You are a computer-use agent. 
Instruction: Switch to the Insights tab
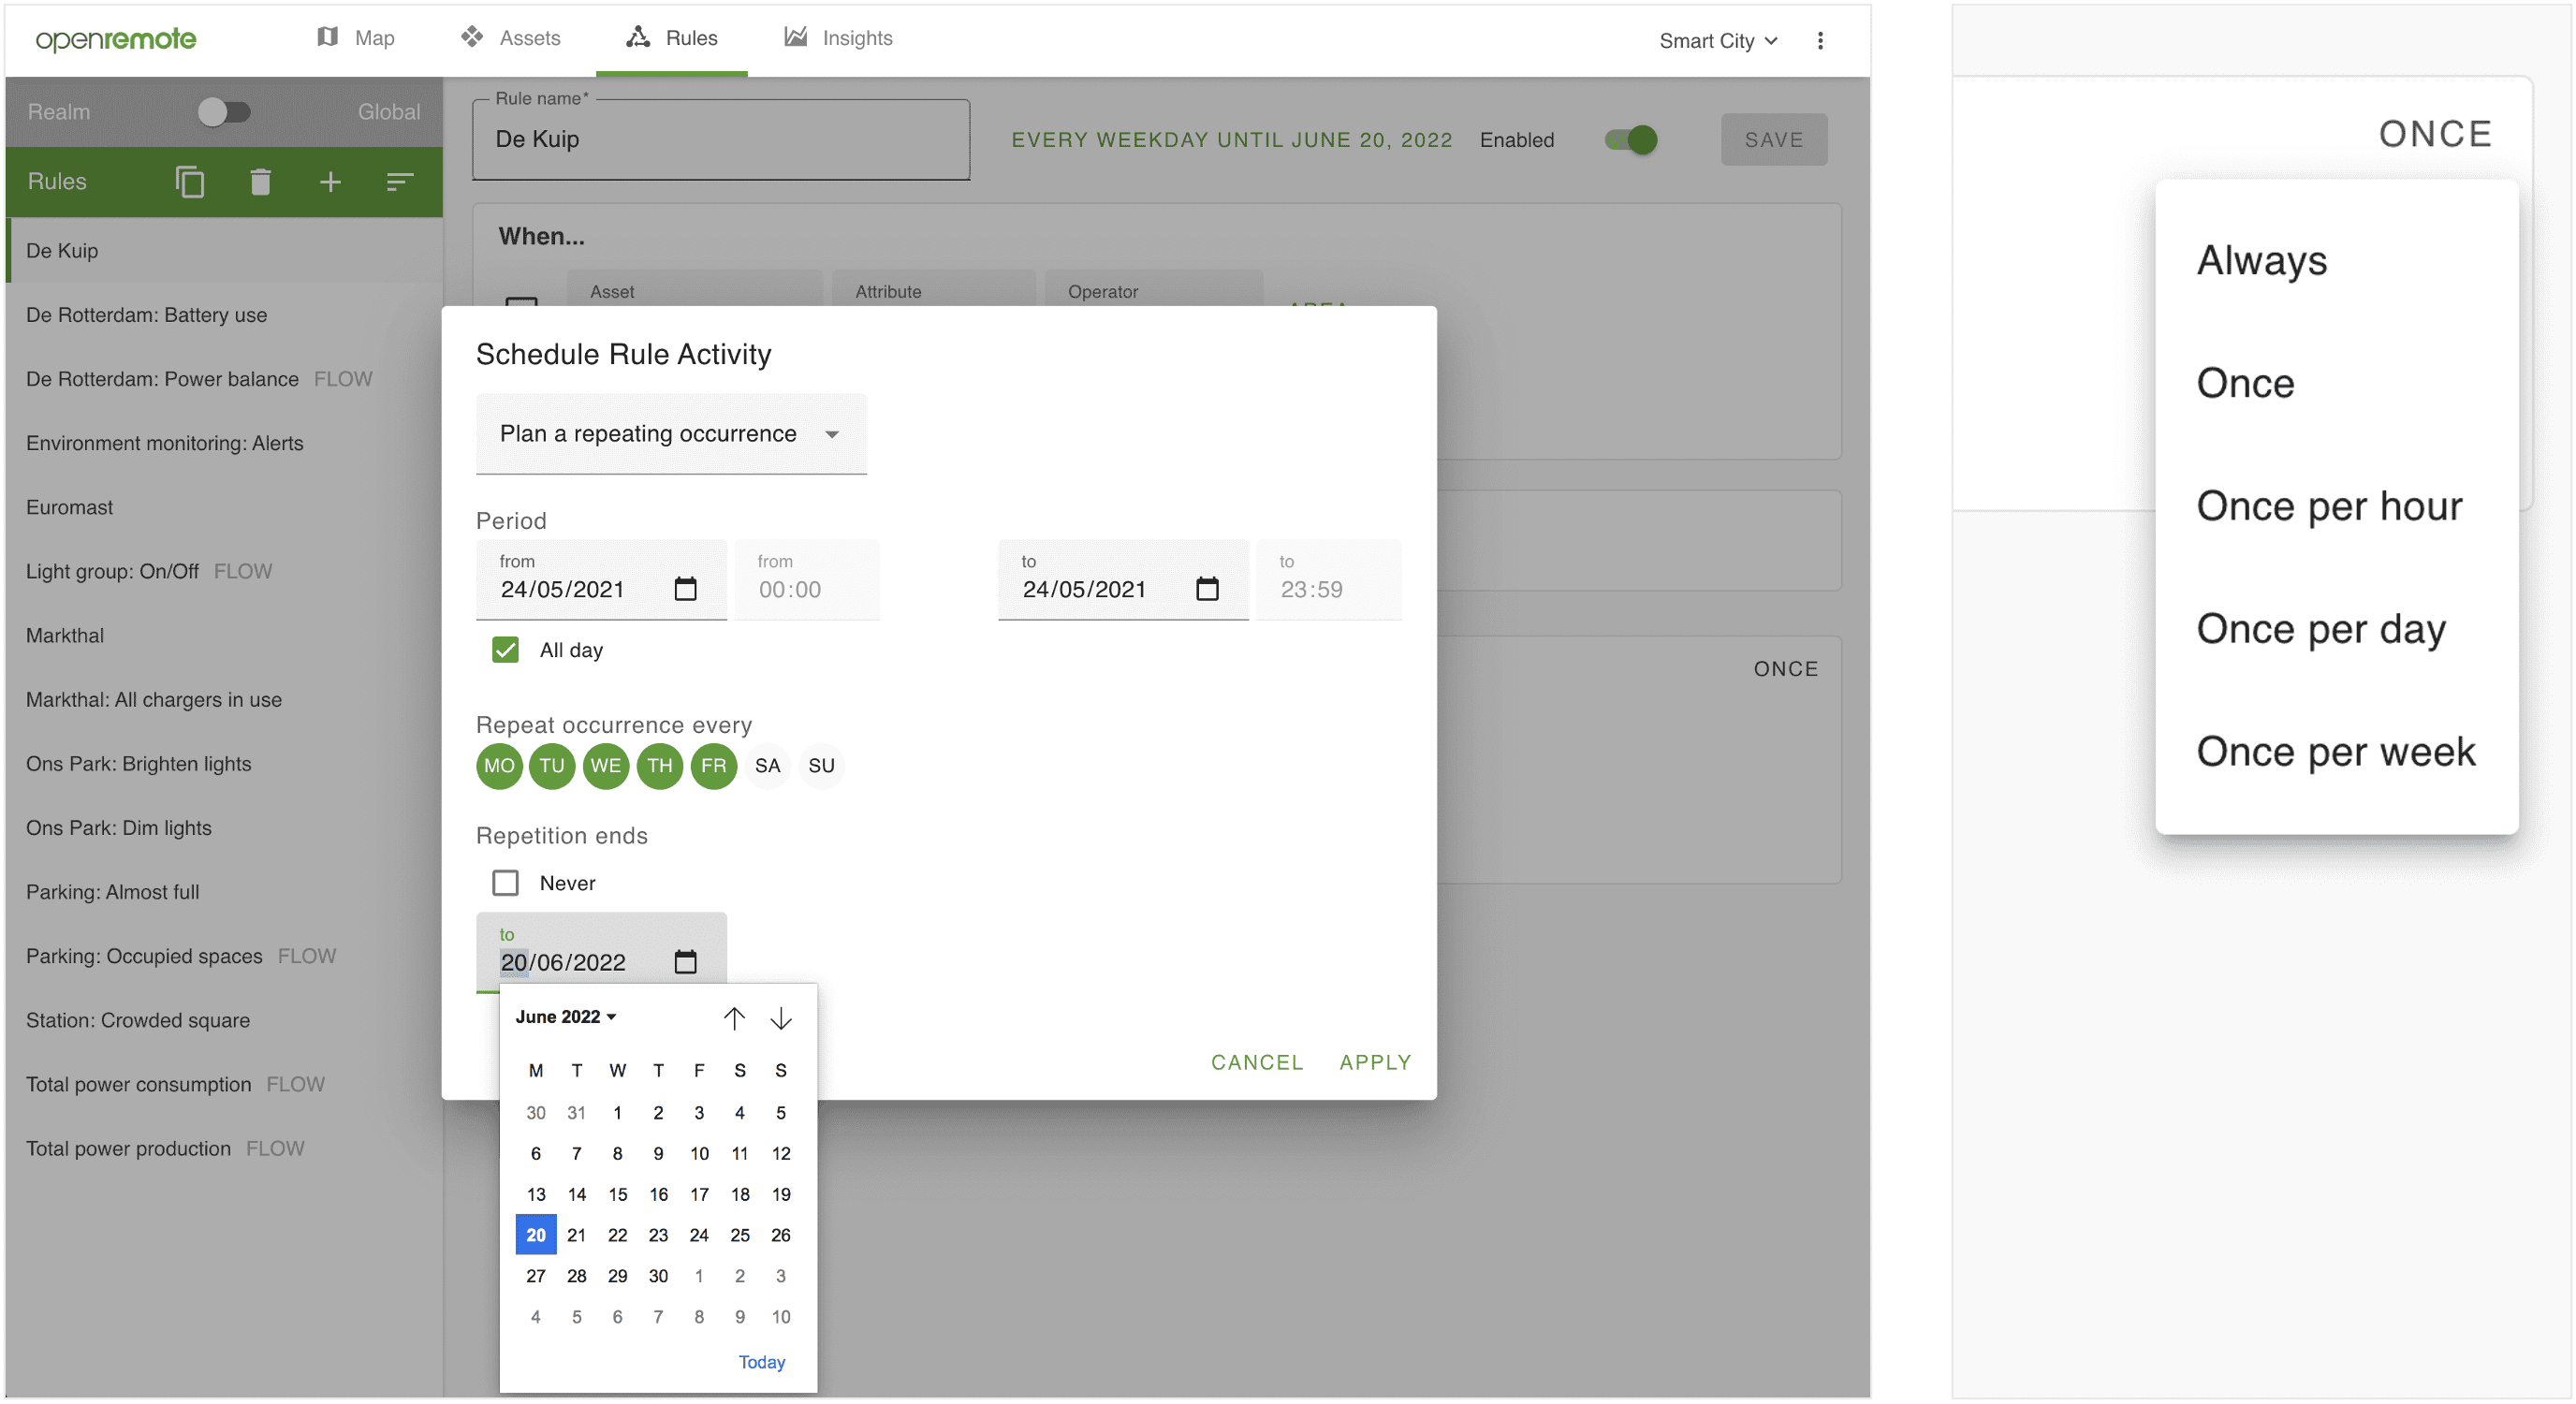tap(838, 38)
